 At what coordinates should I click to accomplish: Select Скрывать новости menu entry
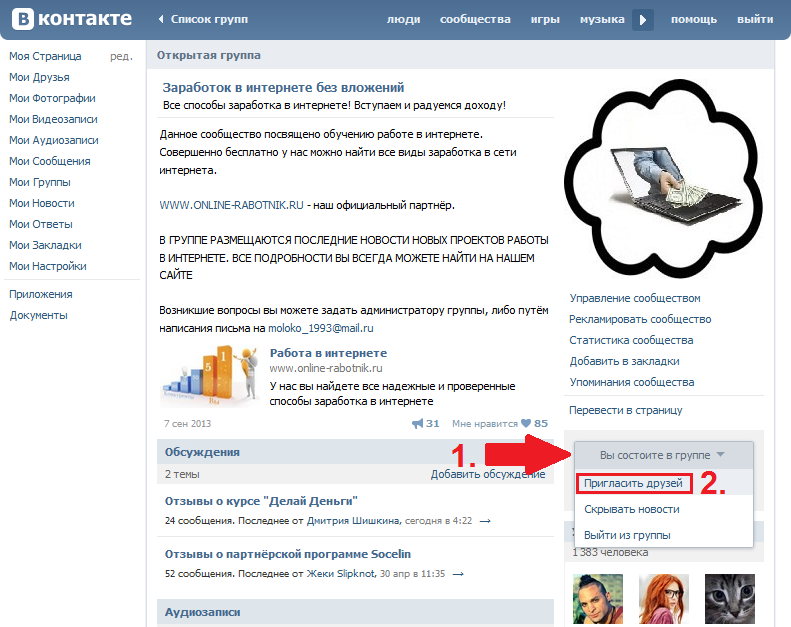(632, 509)
